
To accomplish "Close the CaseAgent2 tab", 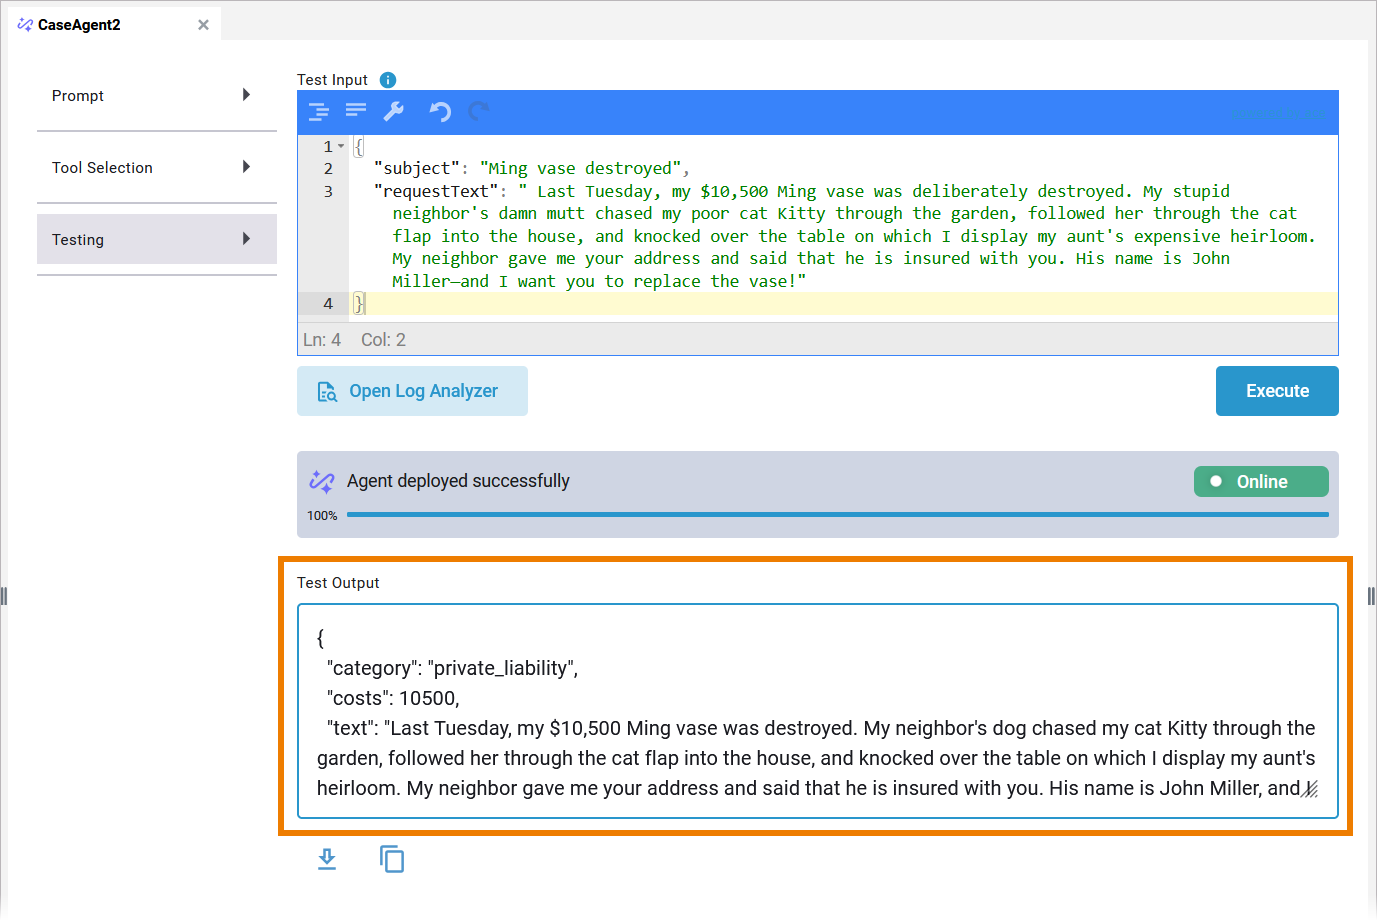I will tap(203, 25).
